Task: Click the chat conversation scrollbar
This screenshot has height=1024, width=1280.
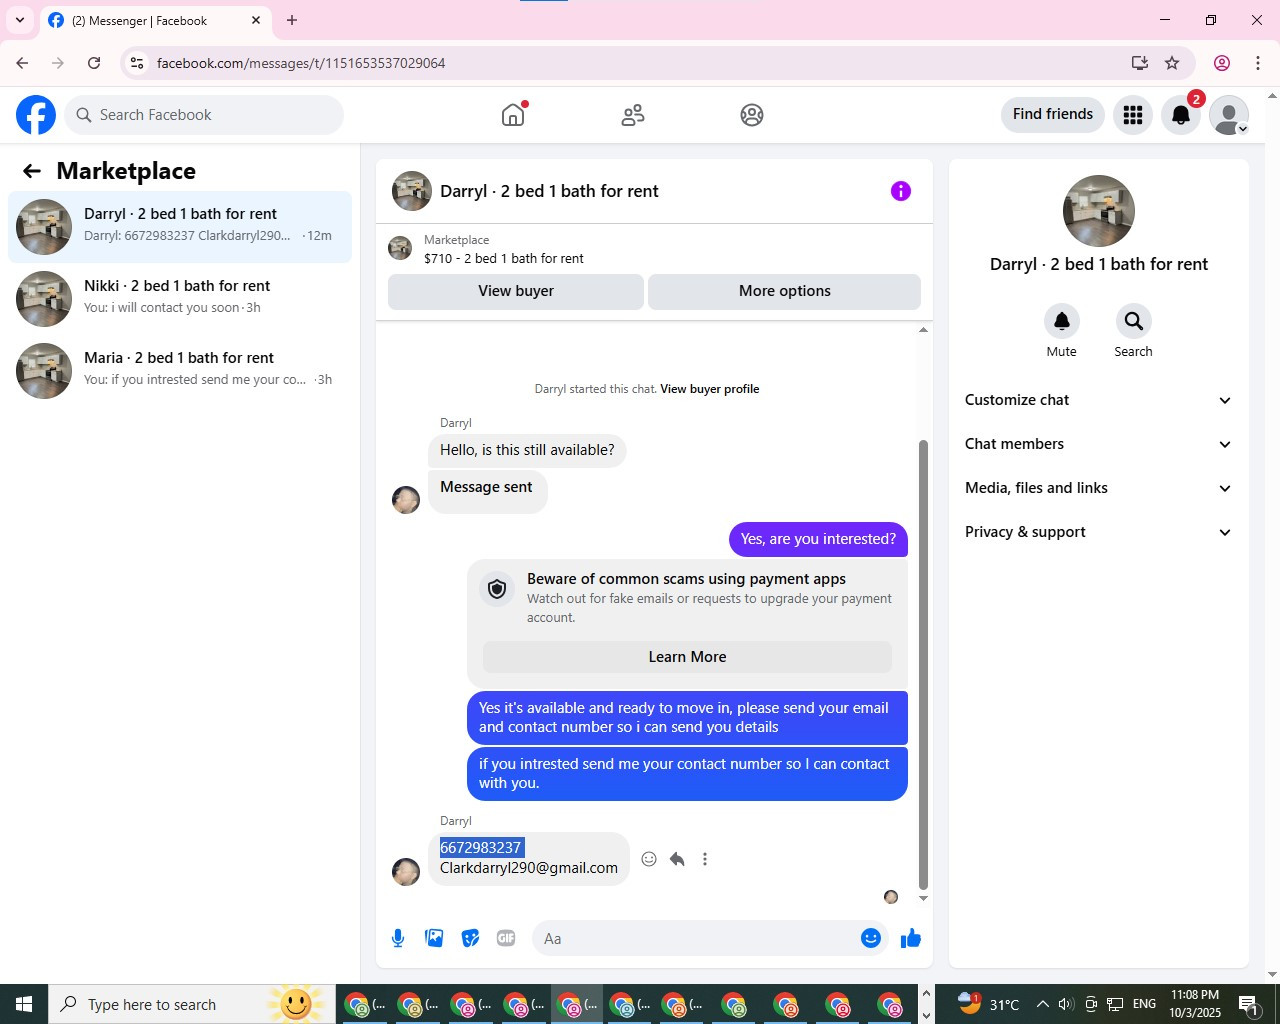Action: [x=923, y=664]
